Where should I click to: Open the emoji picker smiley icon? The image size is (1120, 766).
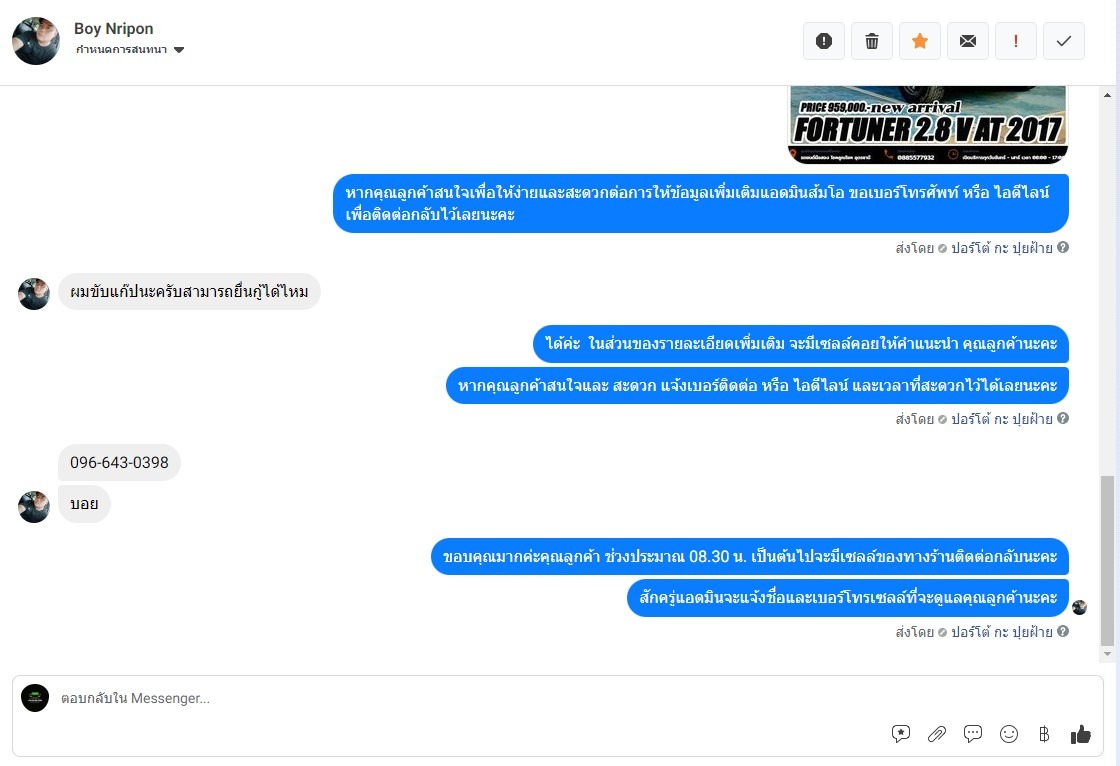[x=1009, y=734]
